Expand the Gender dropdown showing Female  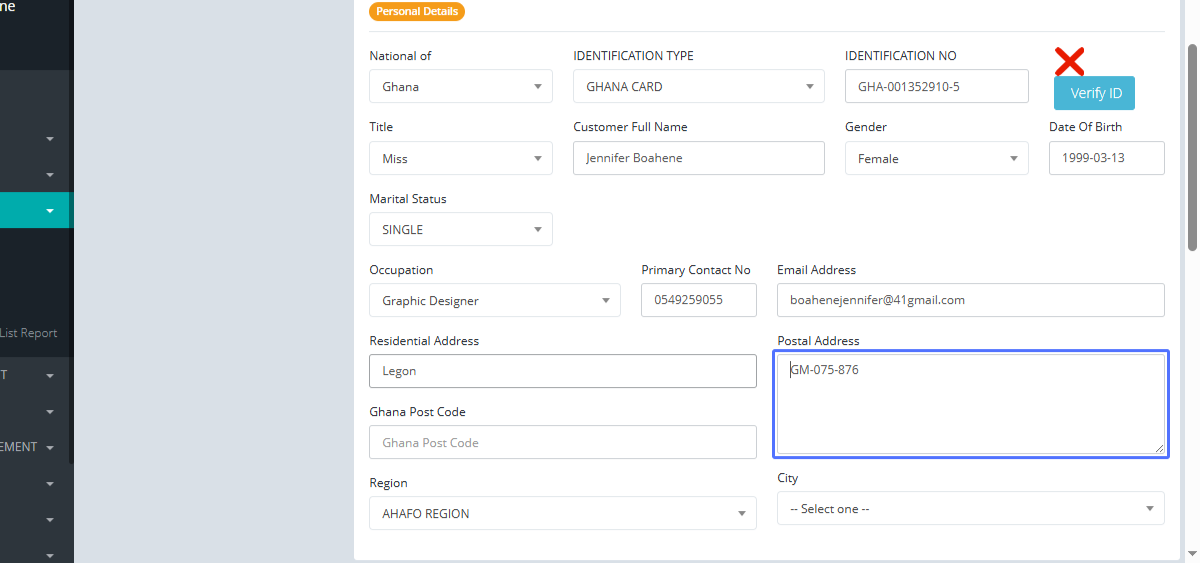936,159
